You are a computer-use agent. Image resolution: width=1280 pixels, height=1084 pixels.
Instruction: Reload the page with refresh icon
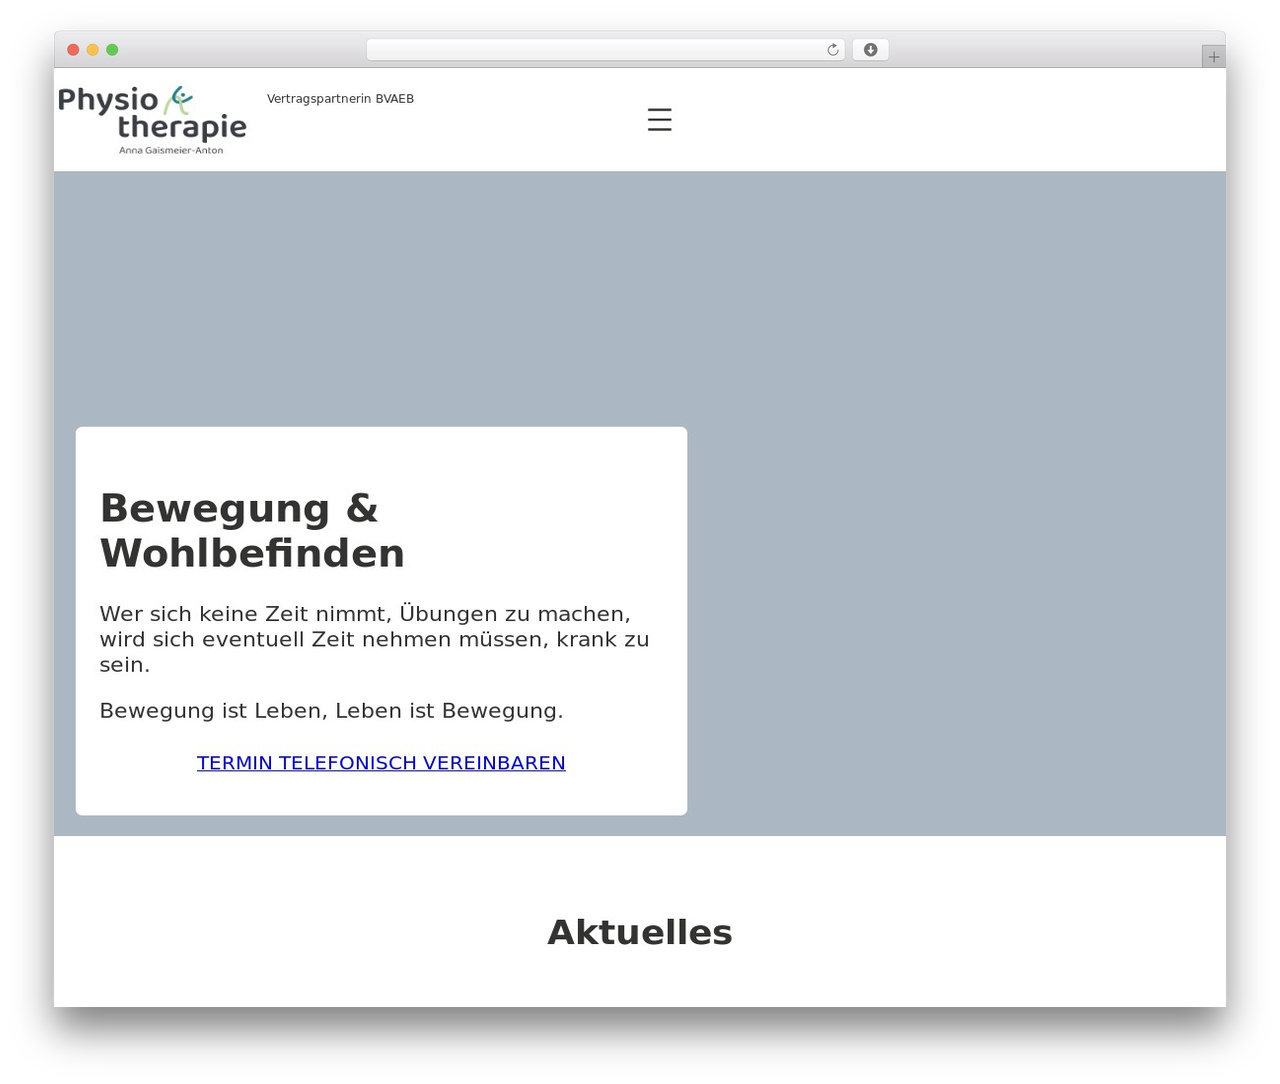(832, 50)
